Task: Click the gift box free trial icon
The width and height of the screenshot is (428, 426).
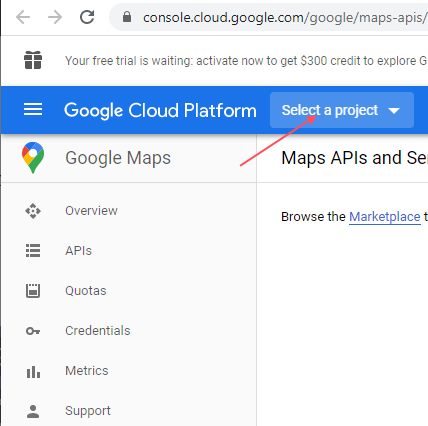Action: click(33, 60)
